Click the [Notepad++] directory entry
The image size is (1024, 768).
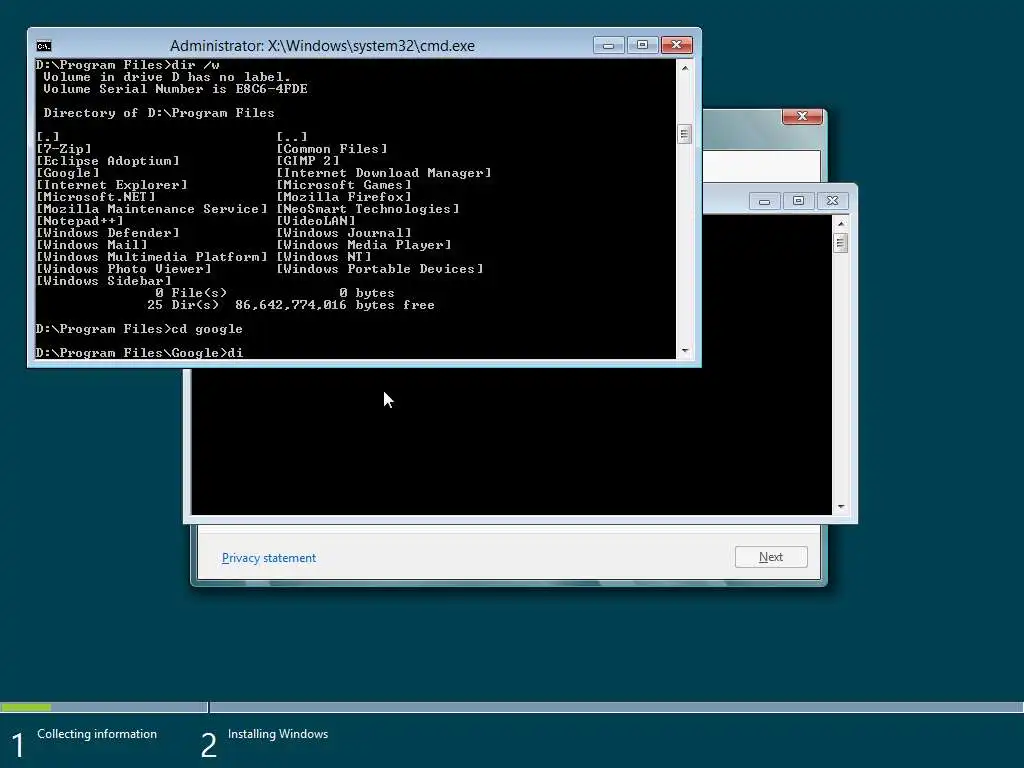tap(80, 221)
